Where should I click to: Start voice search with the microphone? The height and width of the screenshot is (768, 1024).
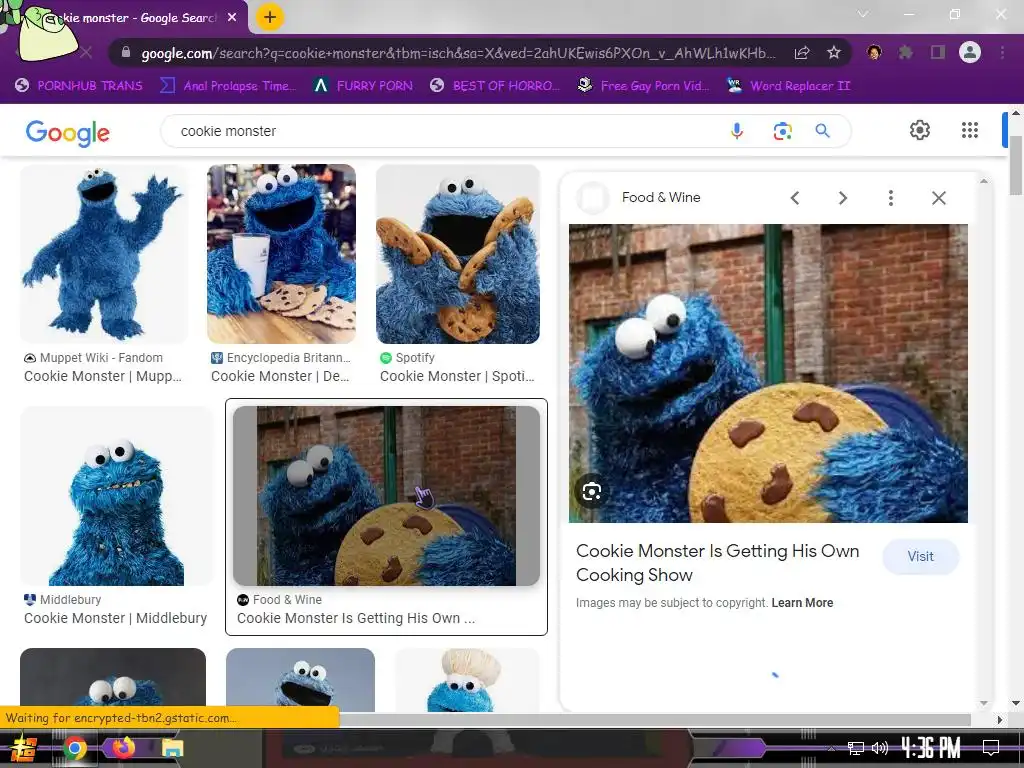coord(737,131)
